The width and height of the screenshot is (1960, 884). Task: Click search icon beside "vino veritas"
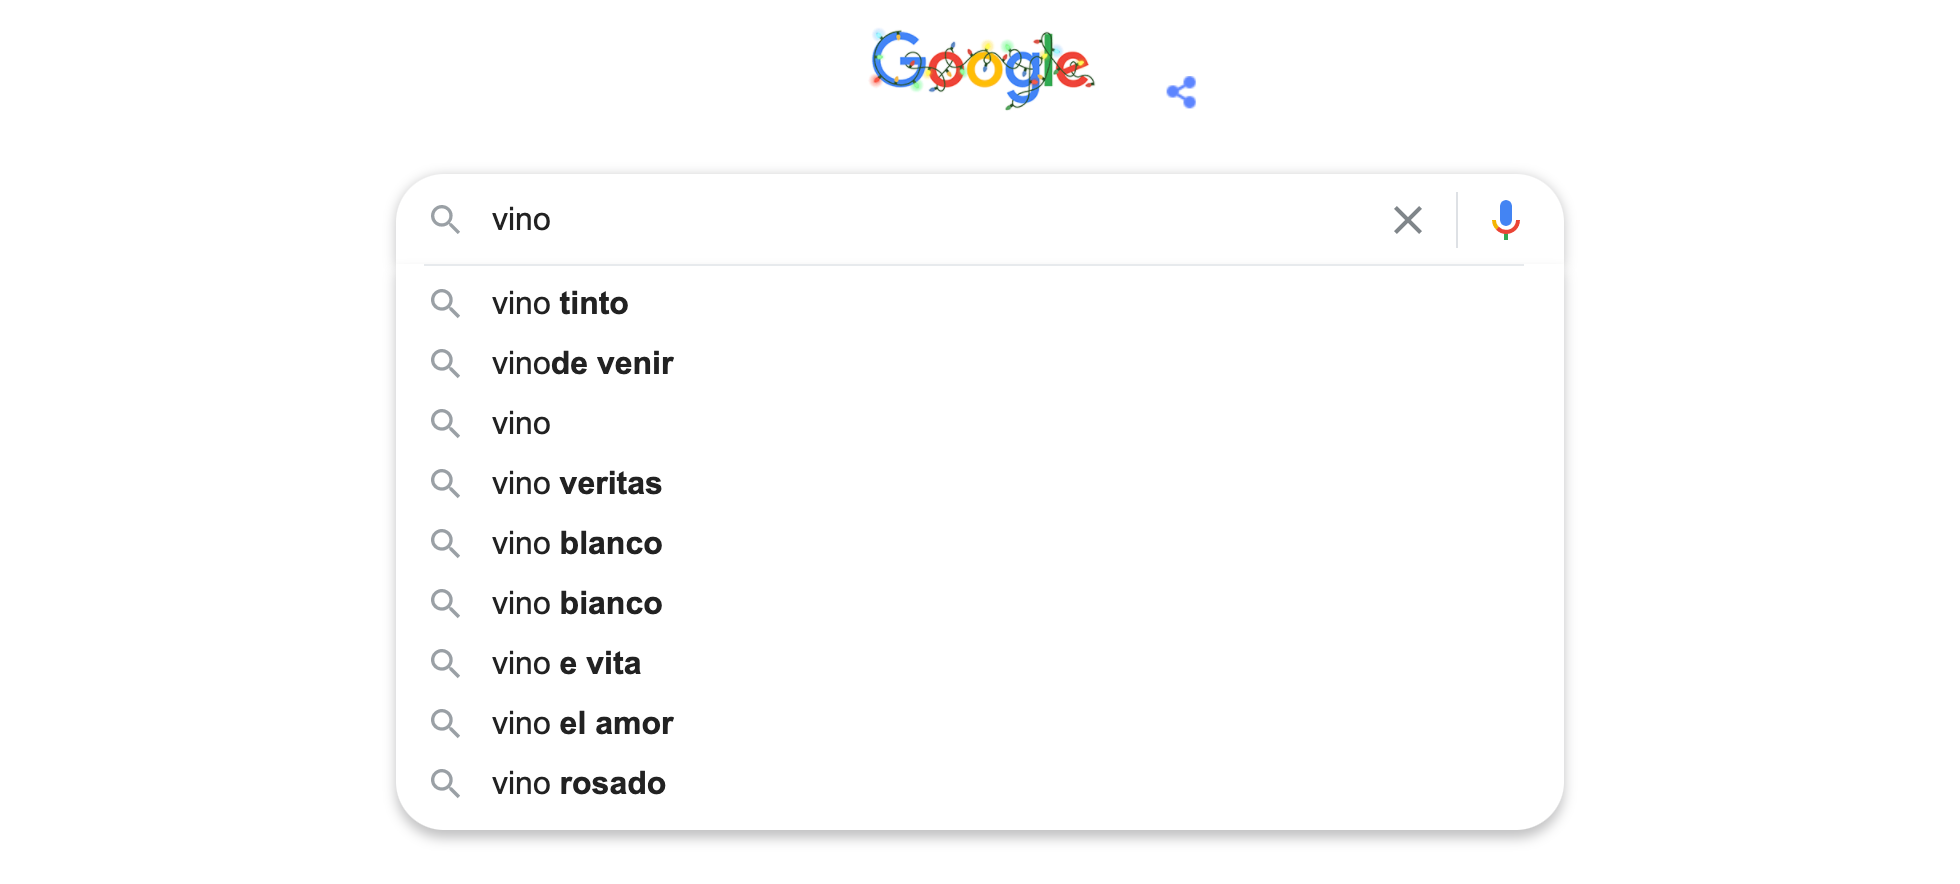pyautogui.click(x=445, y=484)
